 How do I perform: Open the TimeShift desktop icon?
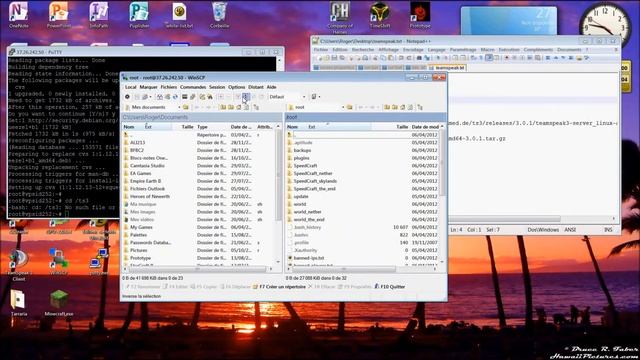coord(380,15)
